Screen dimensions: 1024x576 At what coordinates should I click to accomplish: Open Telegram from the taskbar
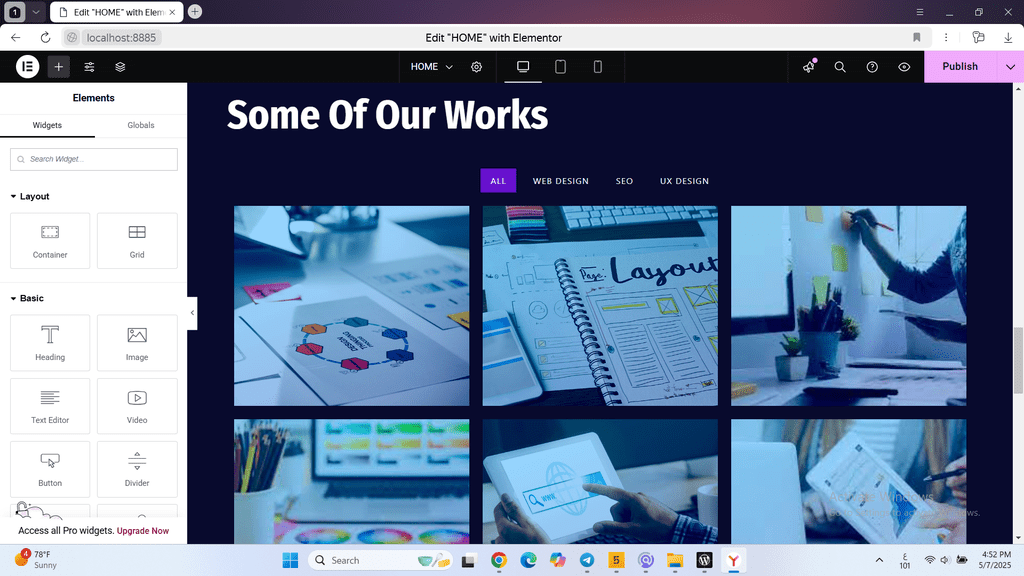[587, 560]
